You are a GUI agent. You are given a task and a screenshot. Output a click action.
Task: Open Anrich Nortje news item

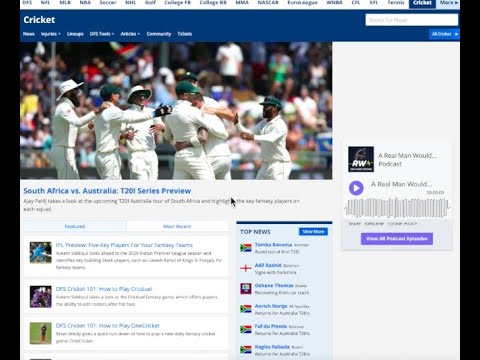click(271, 306)
